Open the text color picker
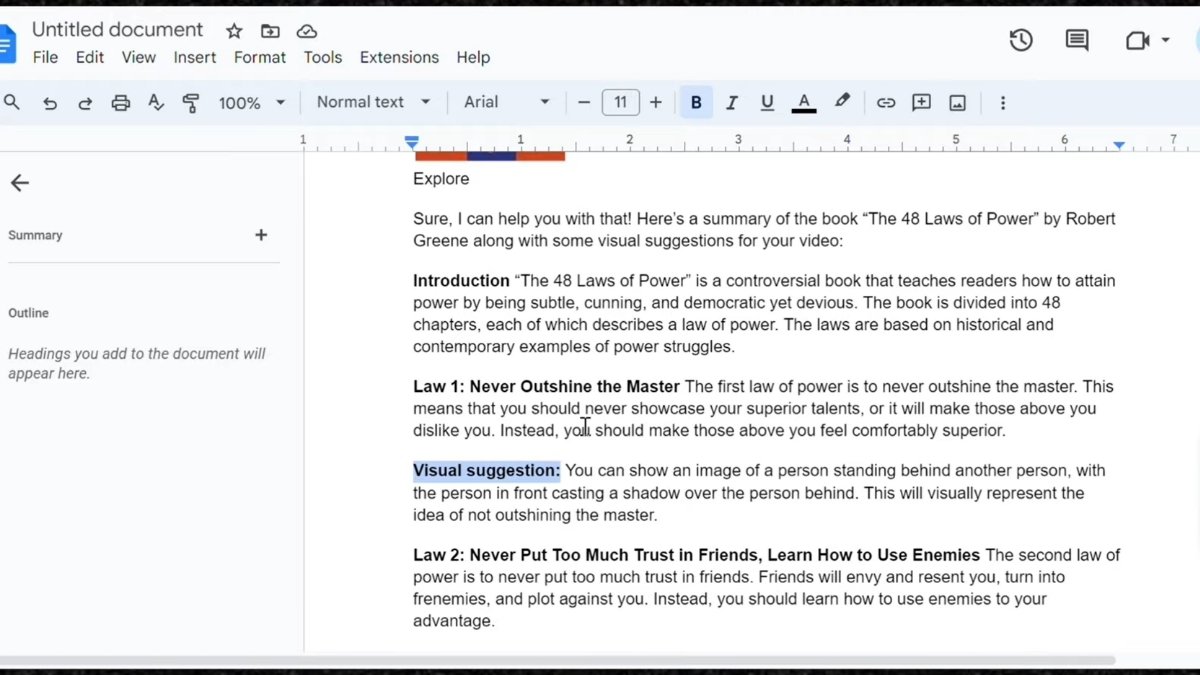The image size is (1200, 675). tap(804, 103)
